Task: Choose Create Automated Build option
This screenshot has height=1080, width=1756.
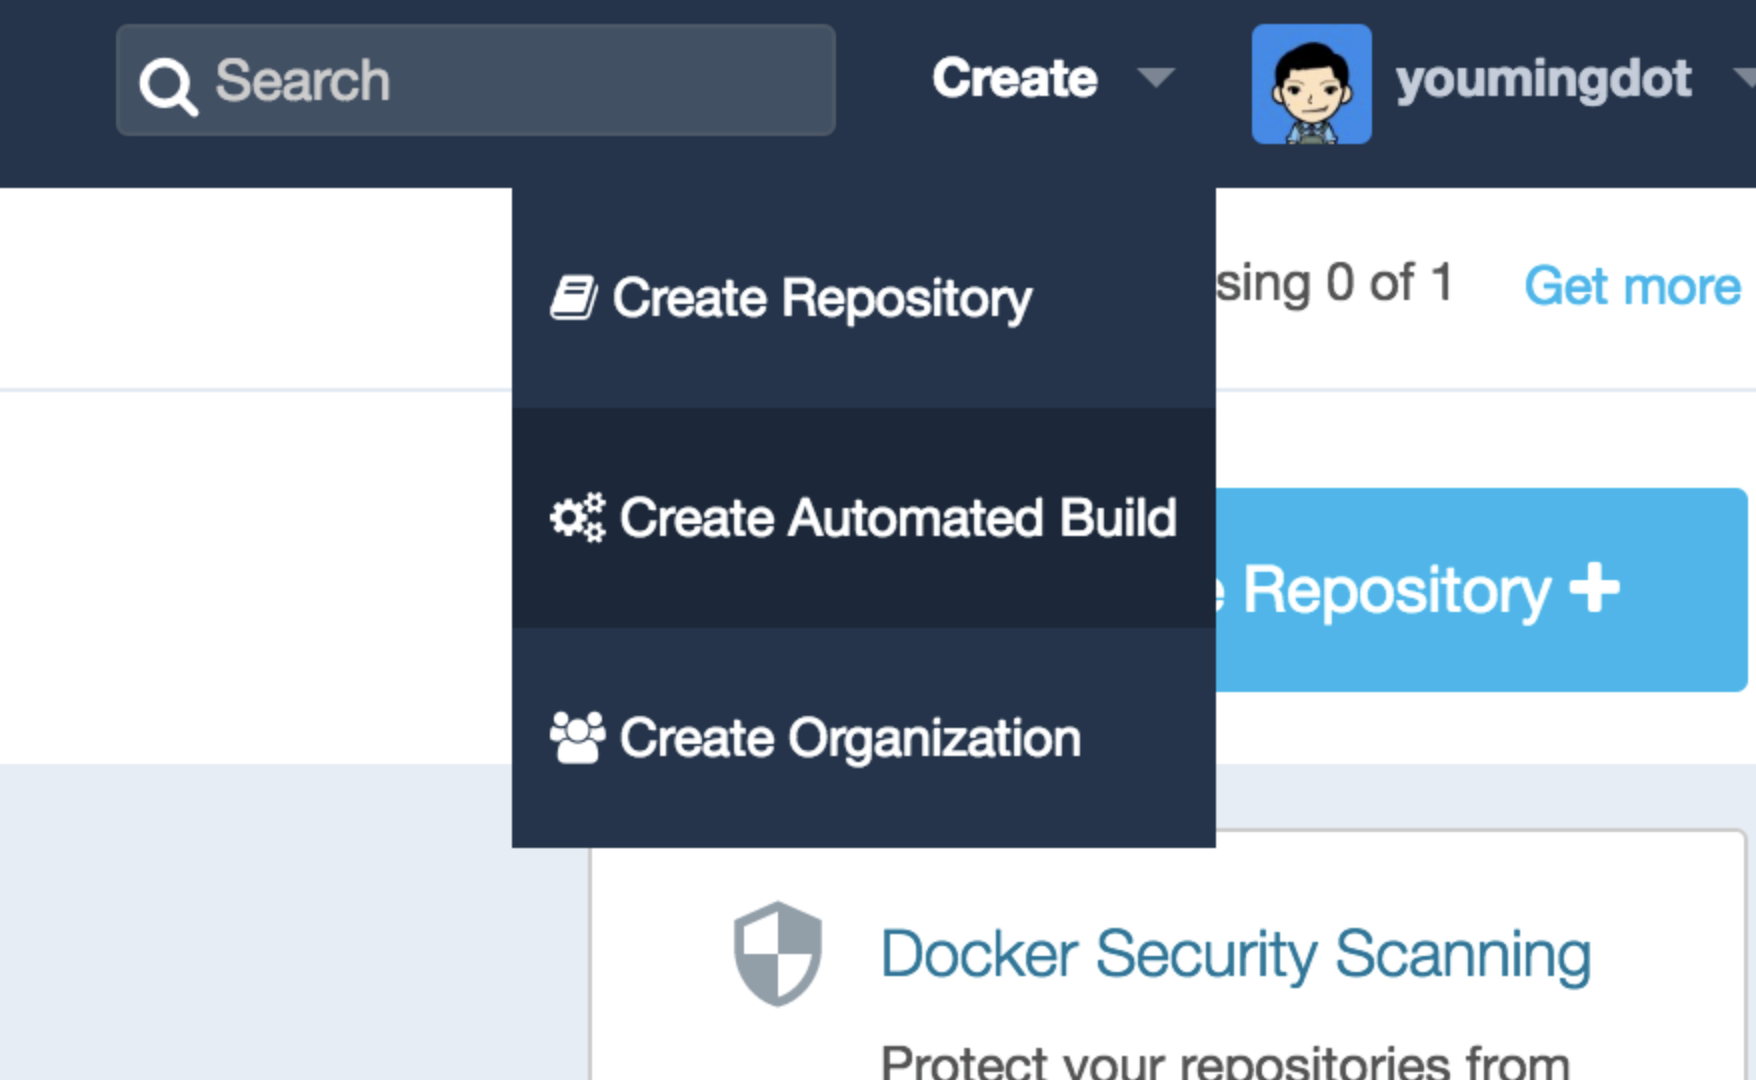Action: (897, 518)
